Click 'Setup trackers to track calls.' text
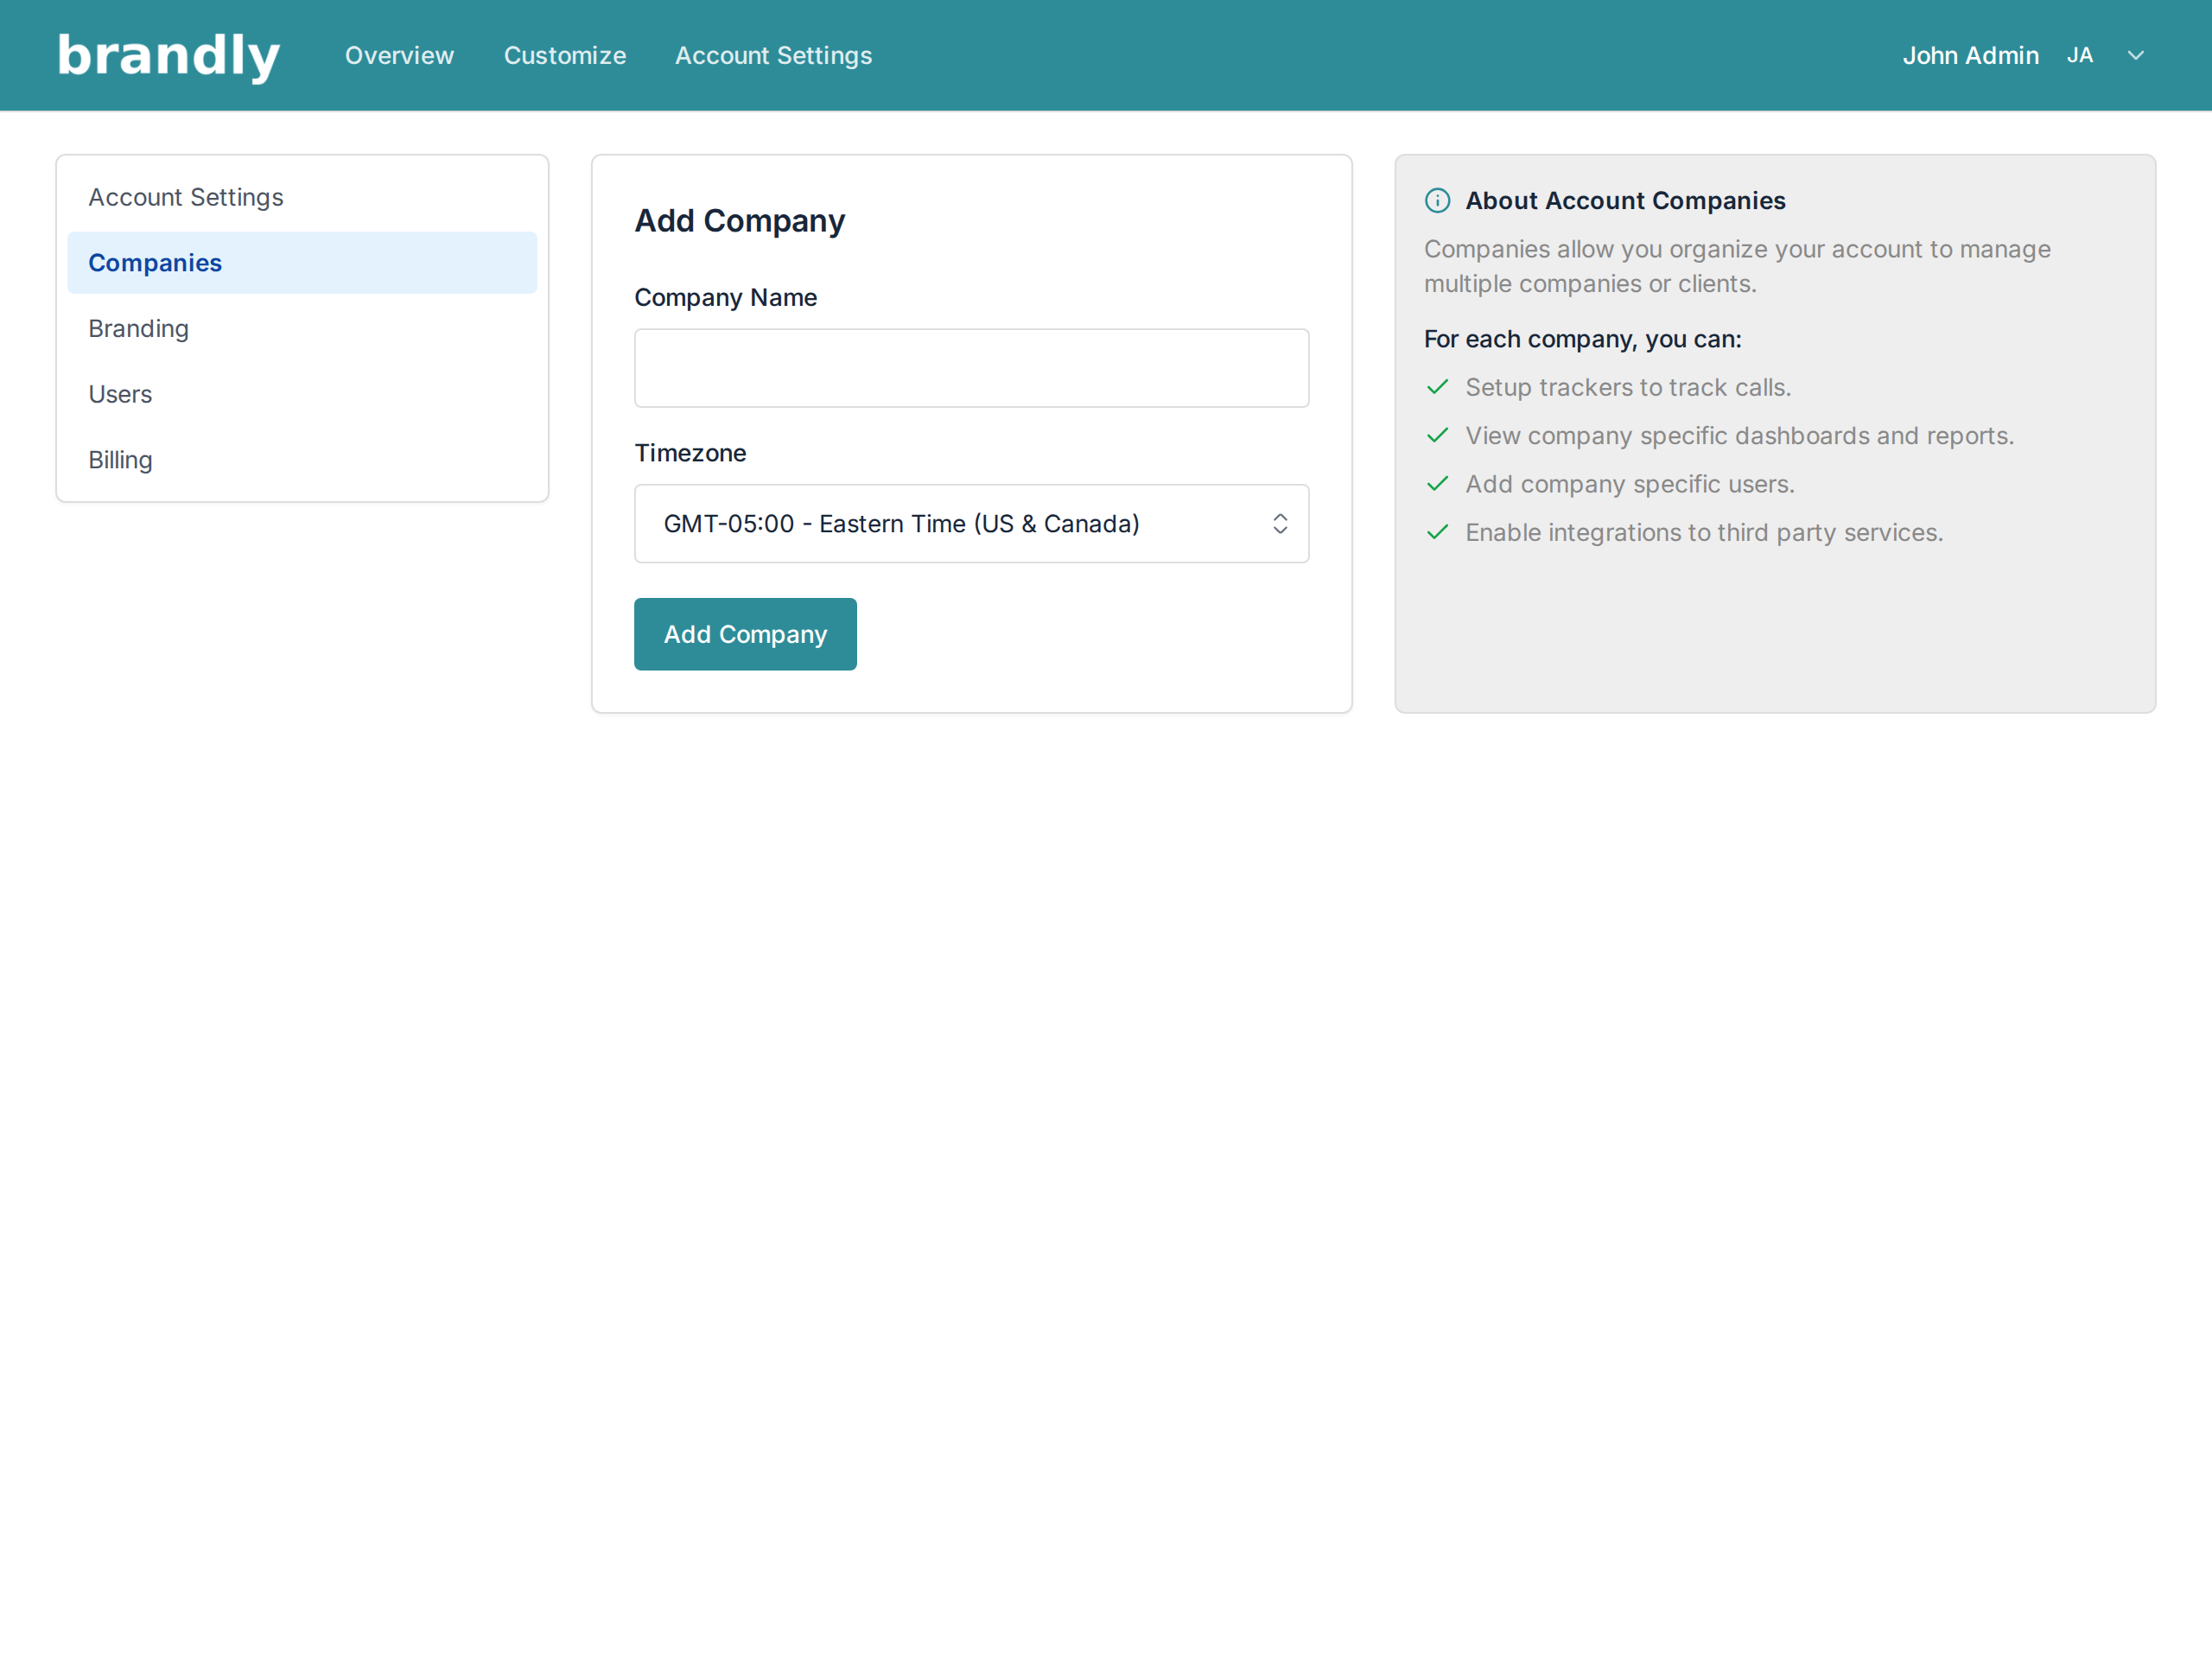2212x1659 pixels. pos(1628,387)
